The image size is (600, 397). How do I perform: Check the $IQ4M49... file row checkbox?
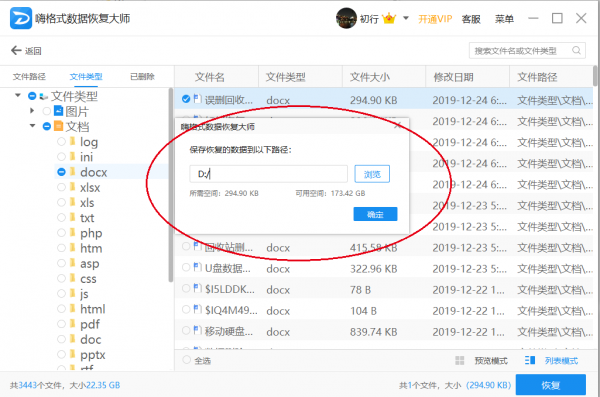click(186, 309)
